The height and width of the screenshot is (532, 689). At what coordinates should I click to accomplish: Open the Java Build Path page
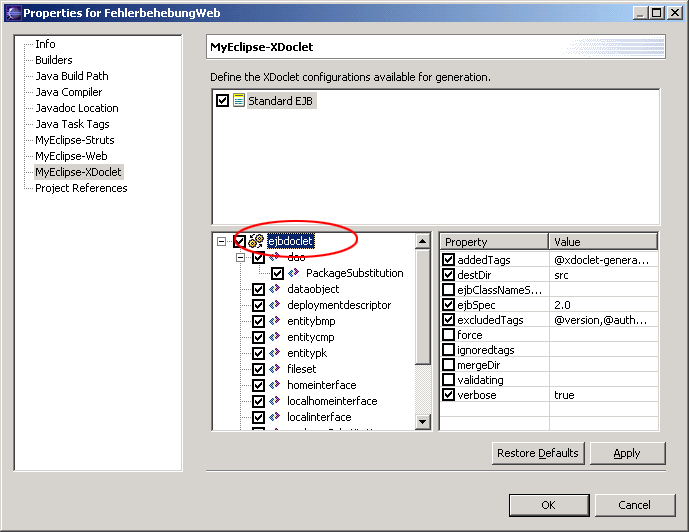click(x=71, y=76)
